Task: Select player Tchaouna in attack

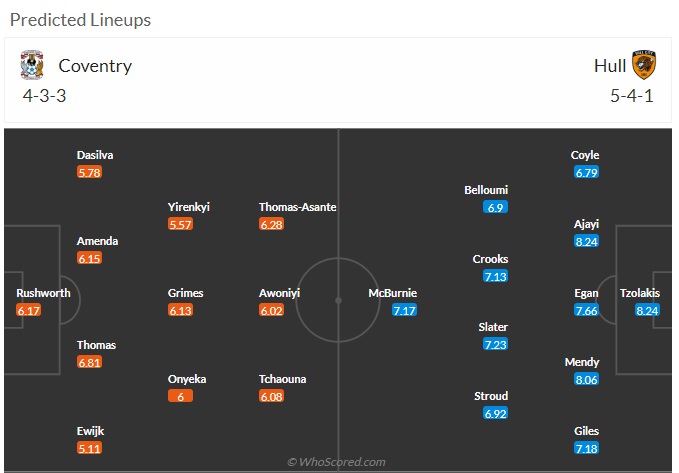Action: [x=282, y=379]
